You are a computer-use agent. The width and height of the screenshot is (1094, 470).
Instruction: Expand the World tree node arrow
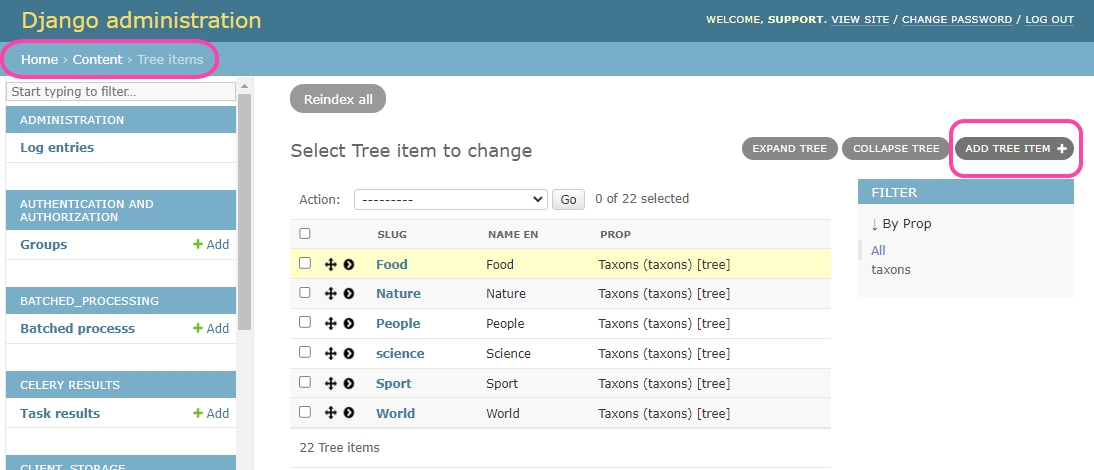coord(349,414)
